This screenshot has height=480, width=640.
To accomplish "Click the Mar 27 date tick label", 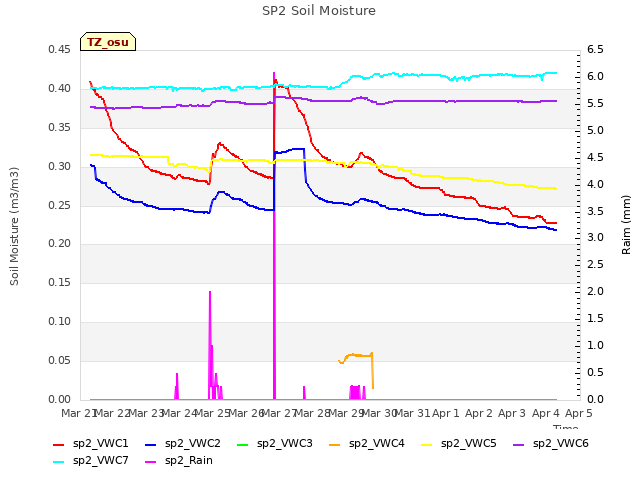I will (x=279, y=413).
